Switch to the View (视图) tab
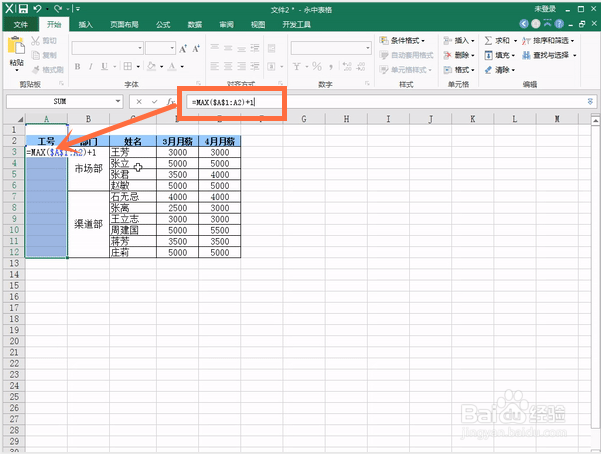Viewport: 601px width, 454px height. click(x=258, y=25)
